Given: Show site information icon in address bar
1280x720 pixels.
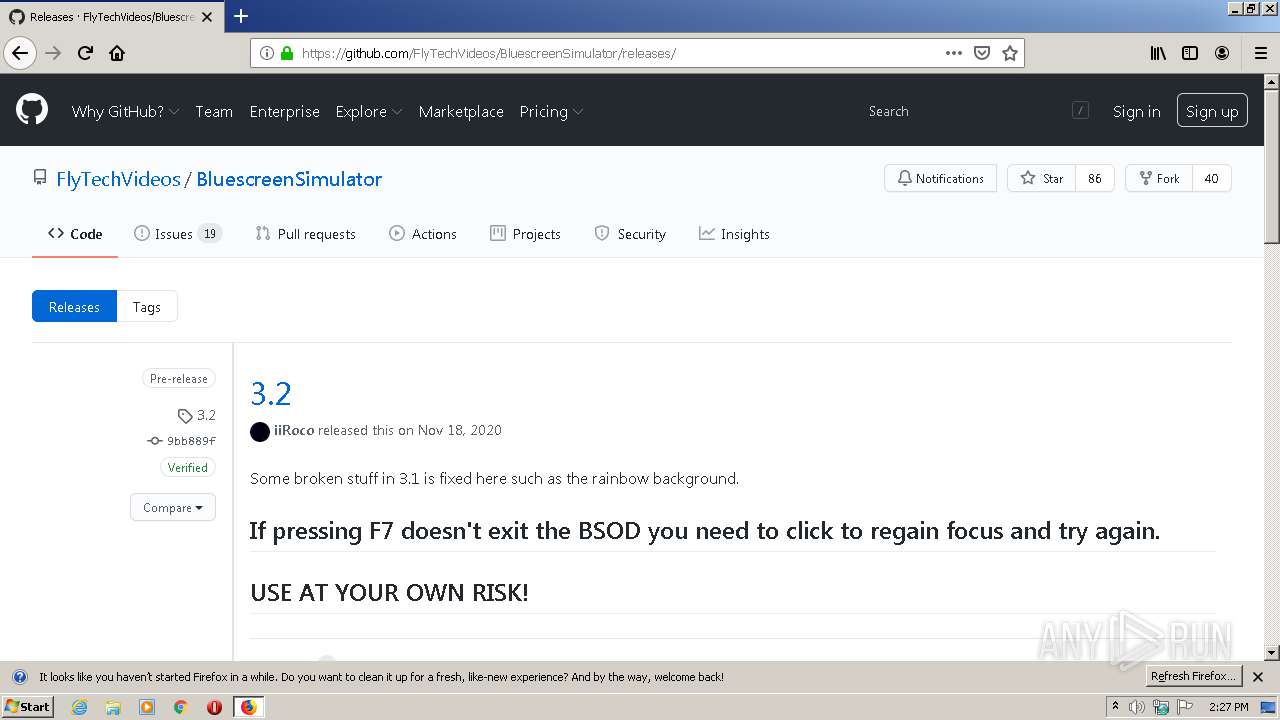Looking at the screenshot, I should click(x=267, y=53).
